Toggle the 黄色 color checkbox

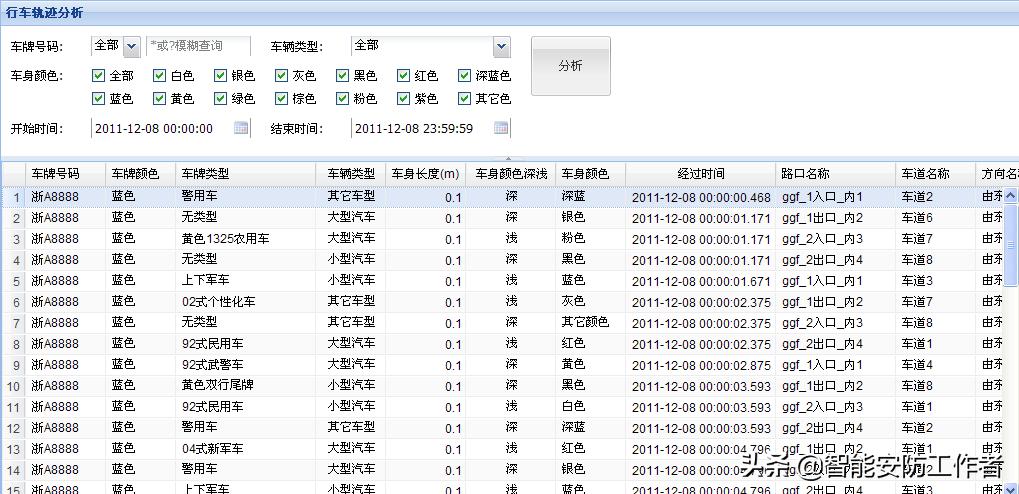159,98
